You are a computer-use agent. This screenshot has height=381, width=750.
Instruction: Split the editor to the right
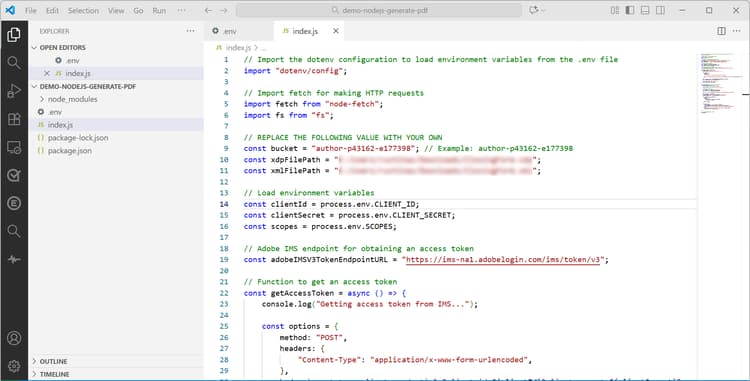click(x=721, y=31)
